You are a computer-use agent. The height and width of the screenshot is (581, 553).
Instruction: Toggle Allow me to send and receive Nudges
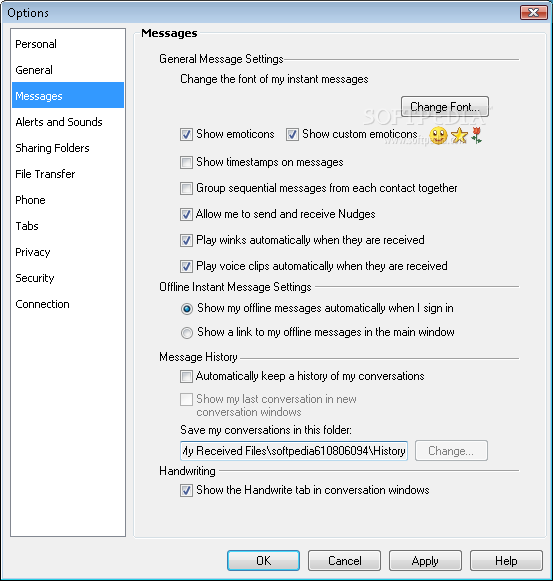coord(186,214)
